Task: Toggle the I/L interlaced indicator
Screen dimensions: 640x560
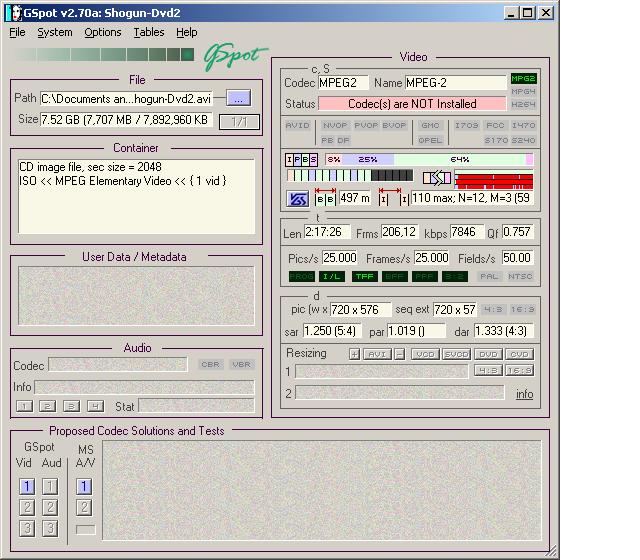Action: click(331, 276)
